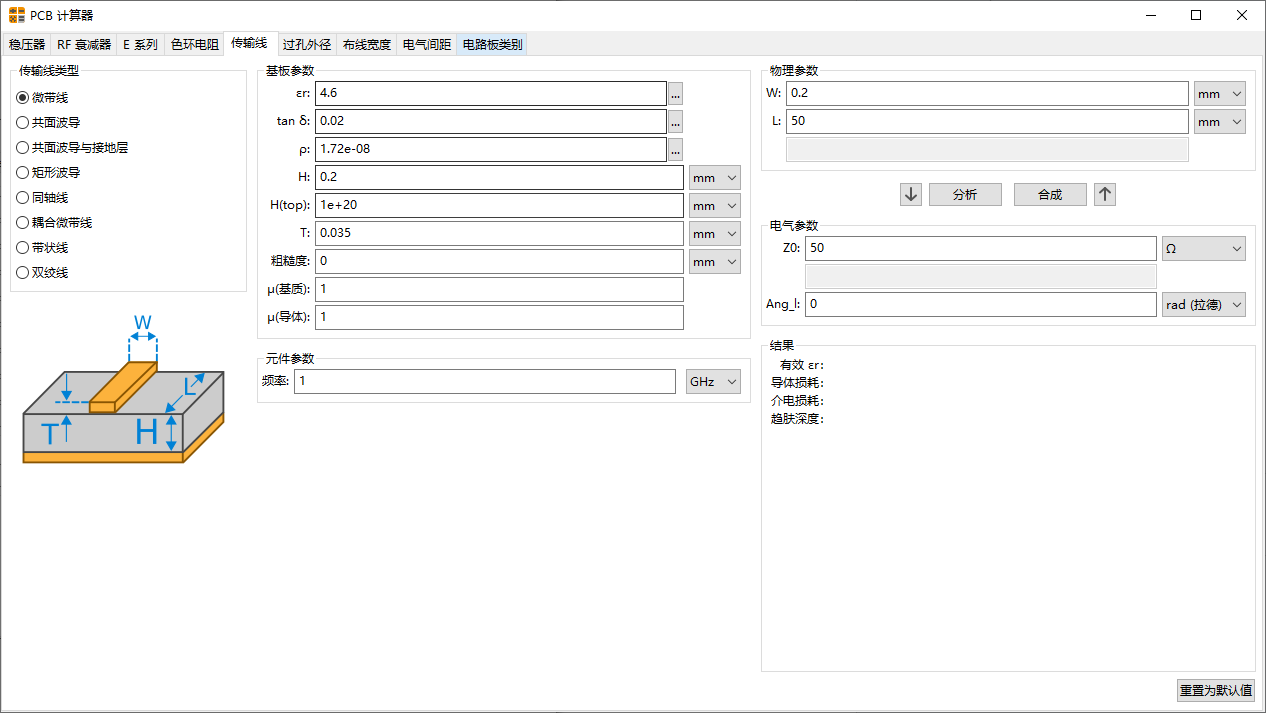This screenshot has height=713, width=1266.
Task: Open the Ang_l rad unit dropdown
Action: coord(1204,304)
